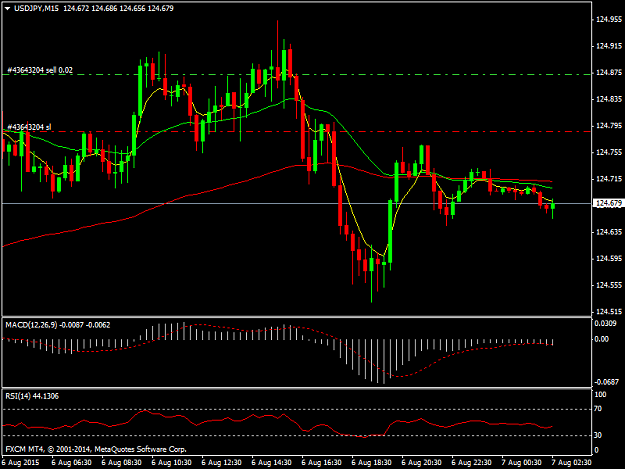Click the 124.915 price axis label

(x=608, y=46)
